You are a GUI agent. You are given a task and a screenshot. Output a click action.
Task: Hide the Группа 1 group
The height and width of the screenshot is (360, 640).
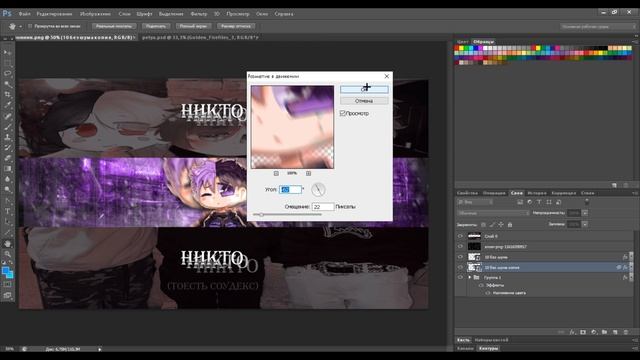(460, 278)
